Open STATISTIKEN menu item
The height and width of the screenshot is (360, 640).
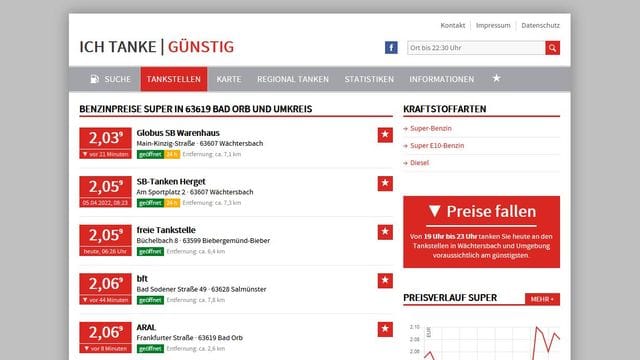[369, 79]
